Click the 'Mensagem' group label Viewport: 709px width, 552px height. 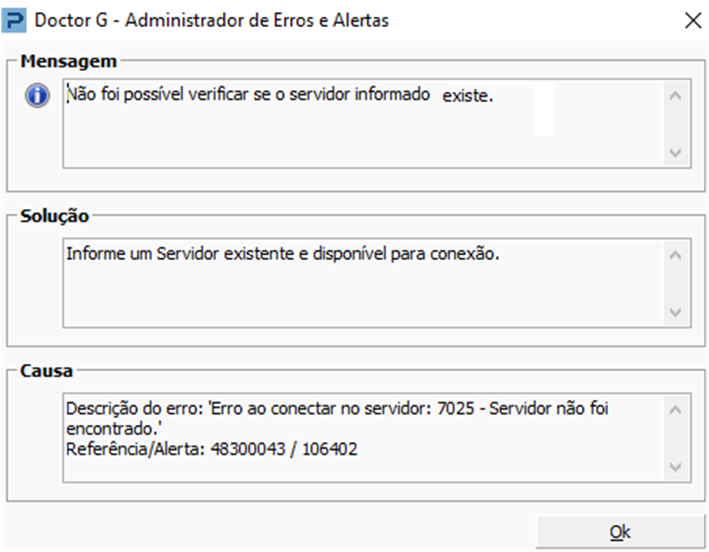click(x=69, y=61)
